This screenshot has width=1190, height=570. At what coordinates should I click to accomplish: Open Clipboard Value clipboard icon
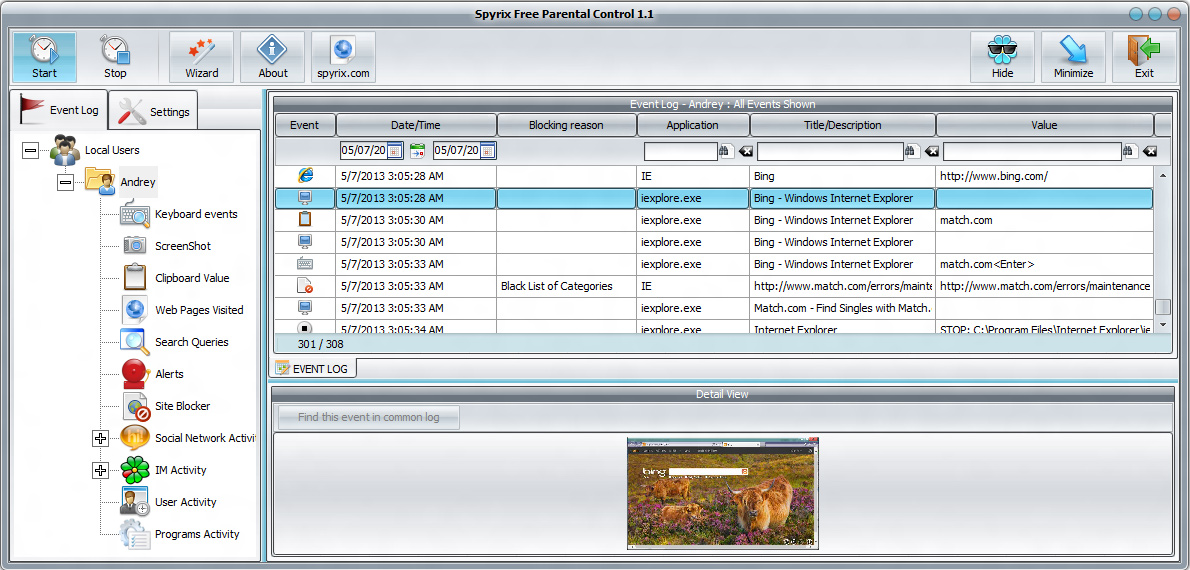tap(135, 278)
